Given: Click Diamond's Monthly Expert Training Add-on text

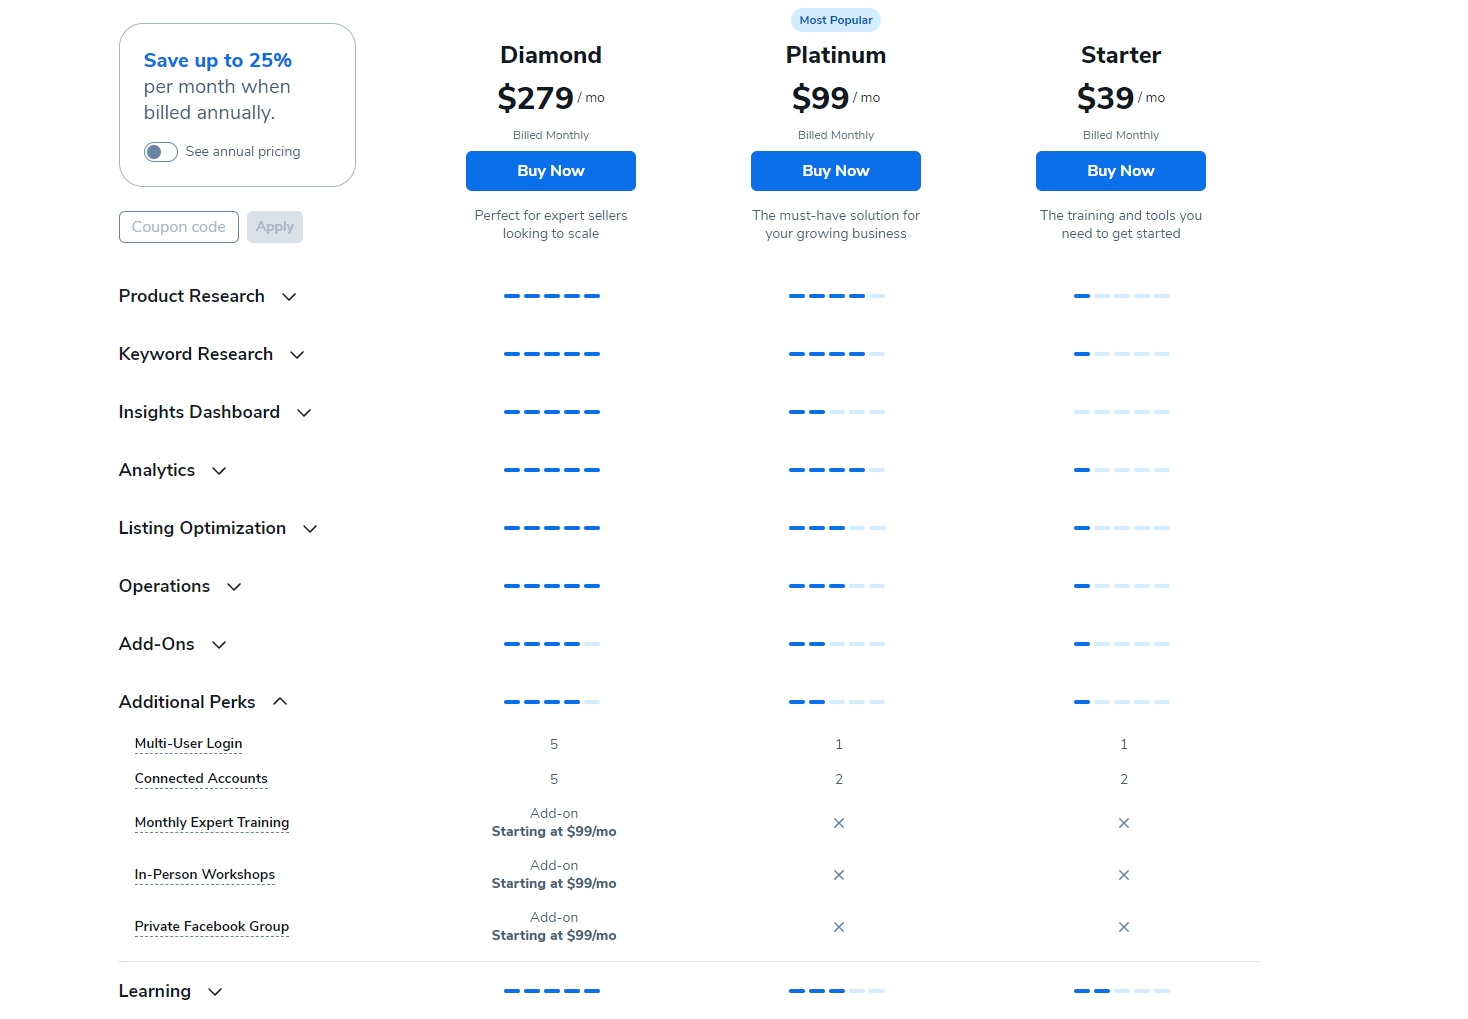Looking at the screenshot, I should pos(554,822).
